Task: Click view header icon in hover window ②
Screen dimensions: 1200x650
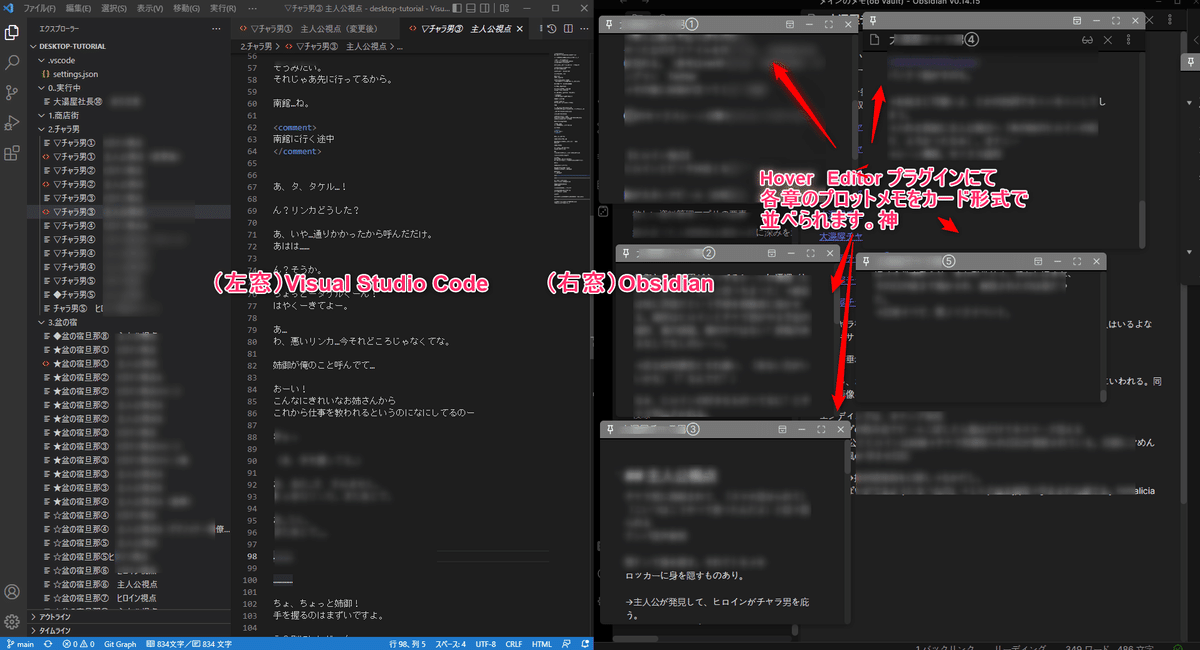Action: 771,254
